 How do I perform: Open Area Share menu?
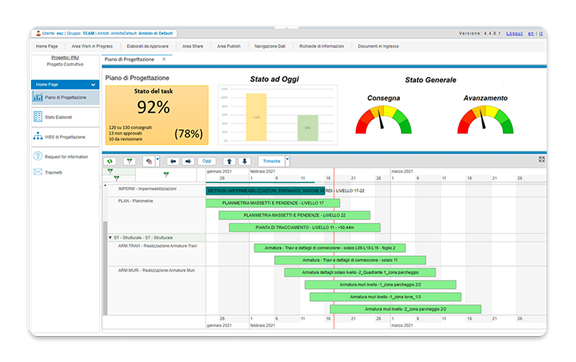[192, 46]
